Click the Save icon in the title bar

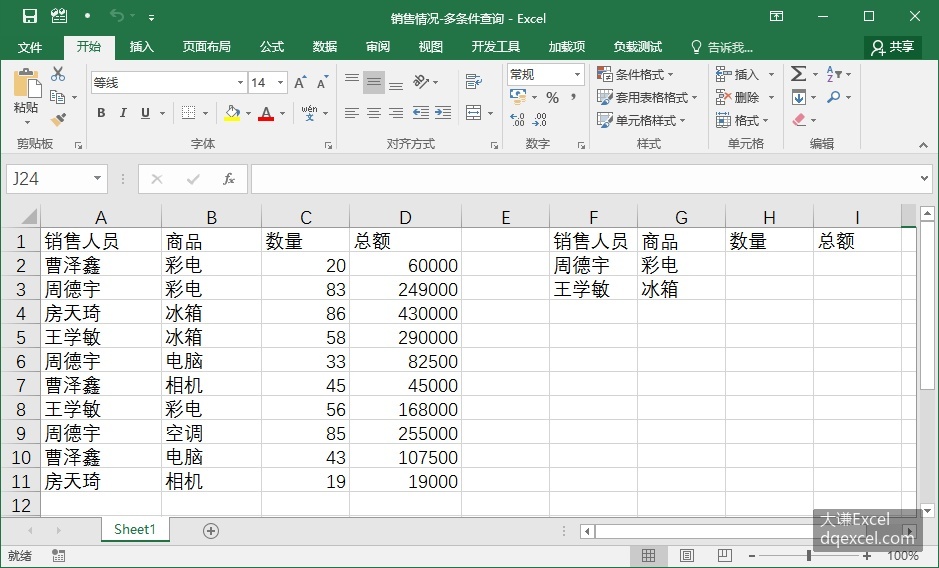click(x=29, y=16)
